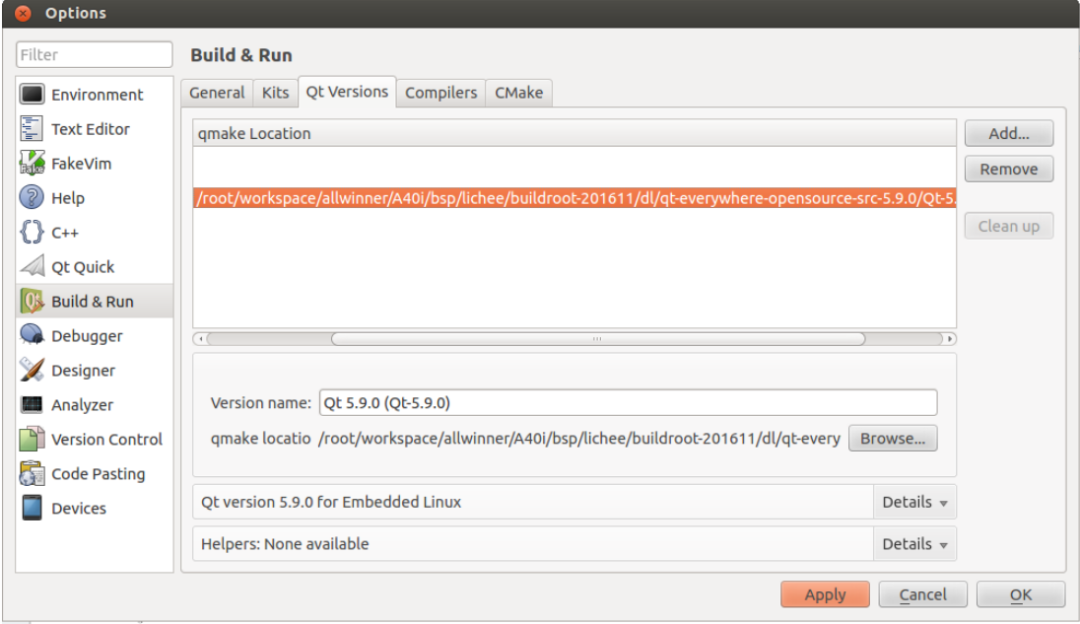Open the Compilers tab
The width and height of the screenshot is (1080, 624).
click(440, 93)
